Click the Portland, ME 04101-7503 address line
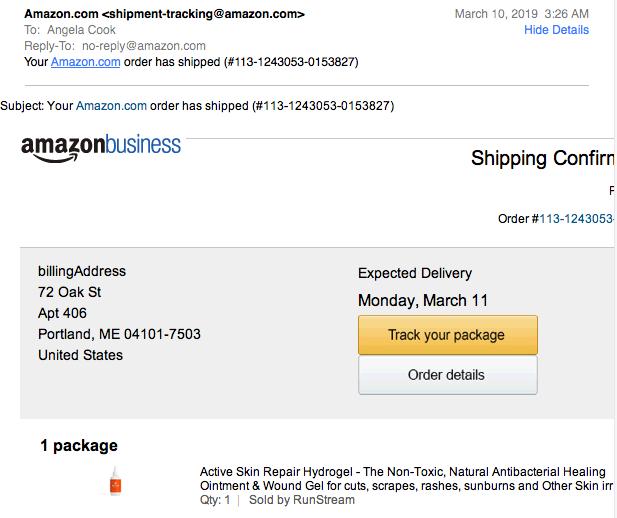 (x=119, y=334)
